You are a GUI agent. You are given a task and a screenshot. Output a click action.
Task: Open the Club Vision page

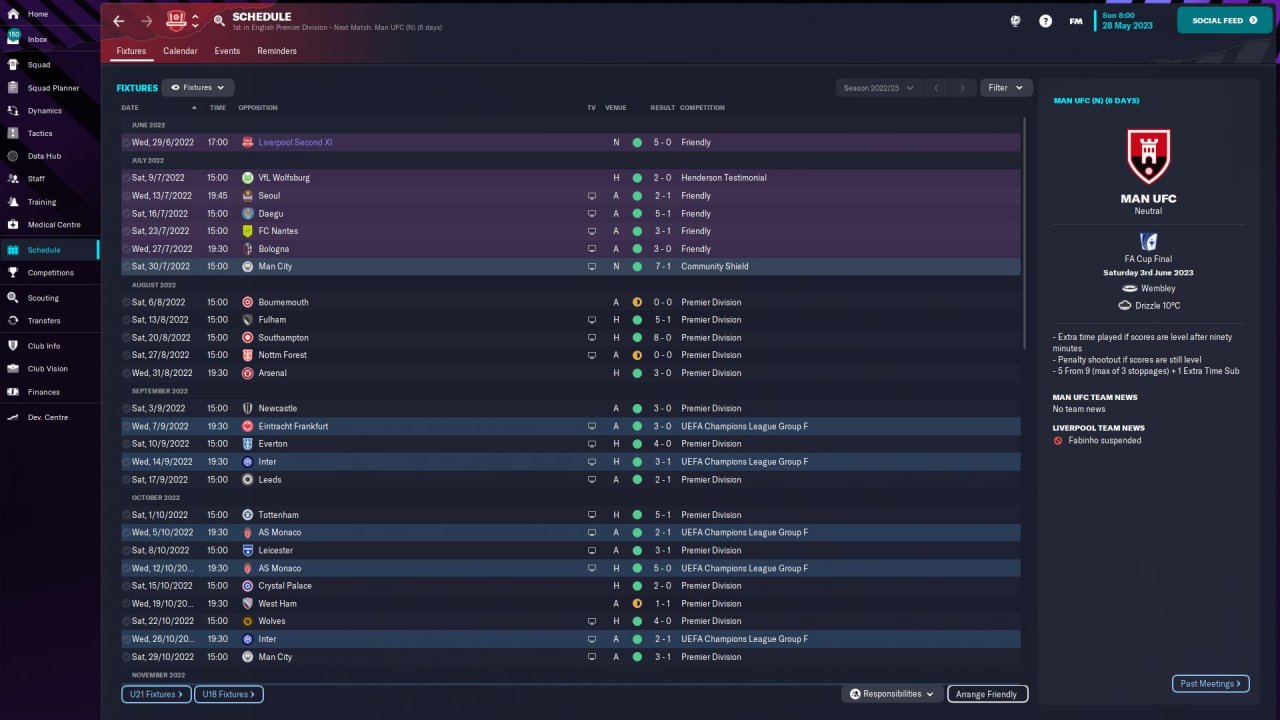[x=50, y=369]
